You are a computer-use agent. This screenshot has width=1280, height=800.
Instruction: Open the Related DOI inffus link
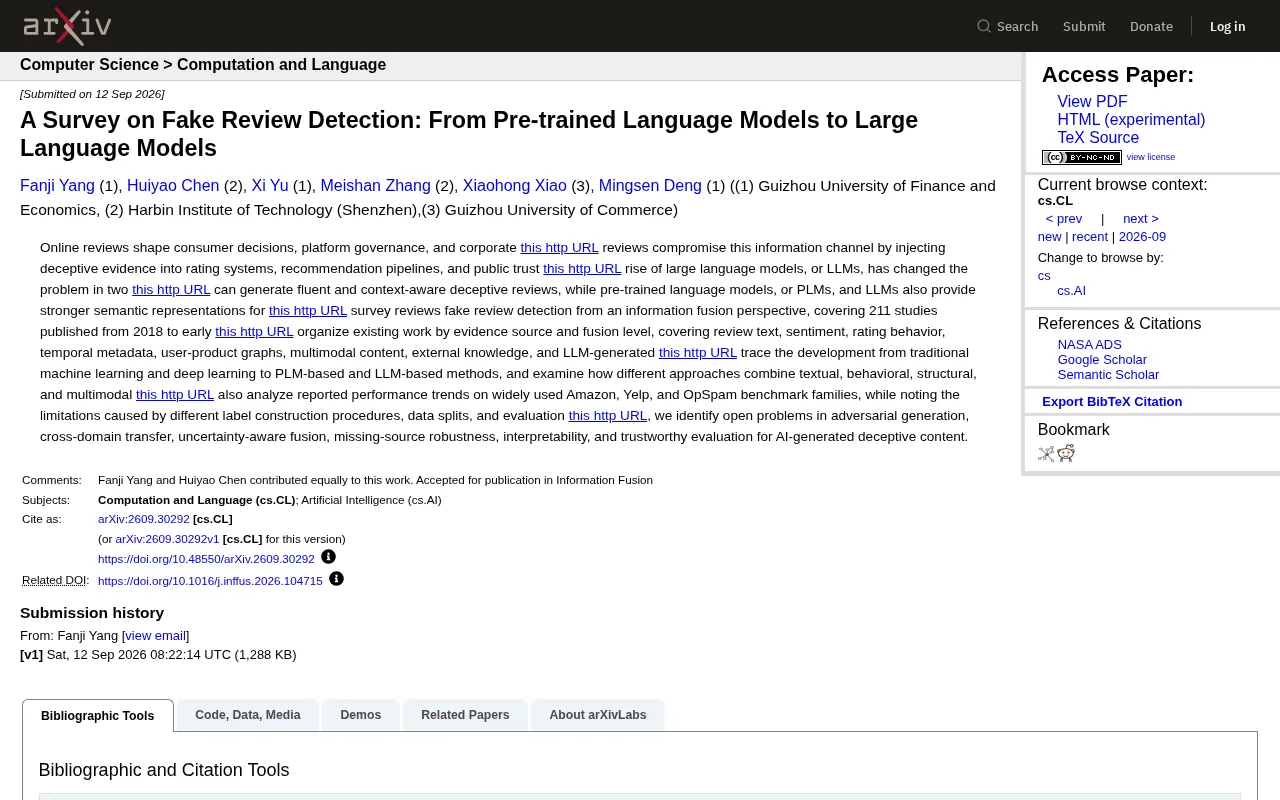point(210,581)
